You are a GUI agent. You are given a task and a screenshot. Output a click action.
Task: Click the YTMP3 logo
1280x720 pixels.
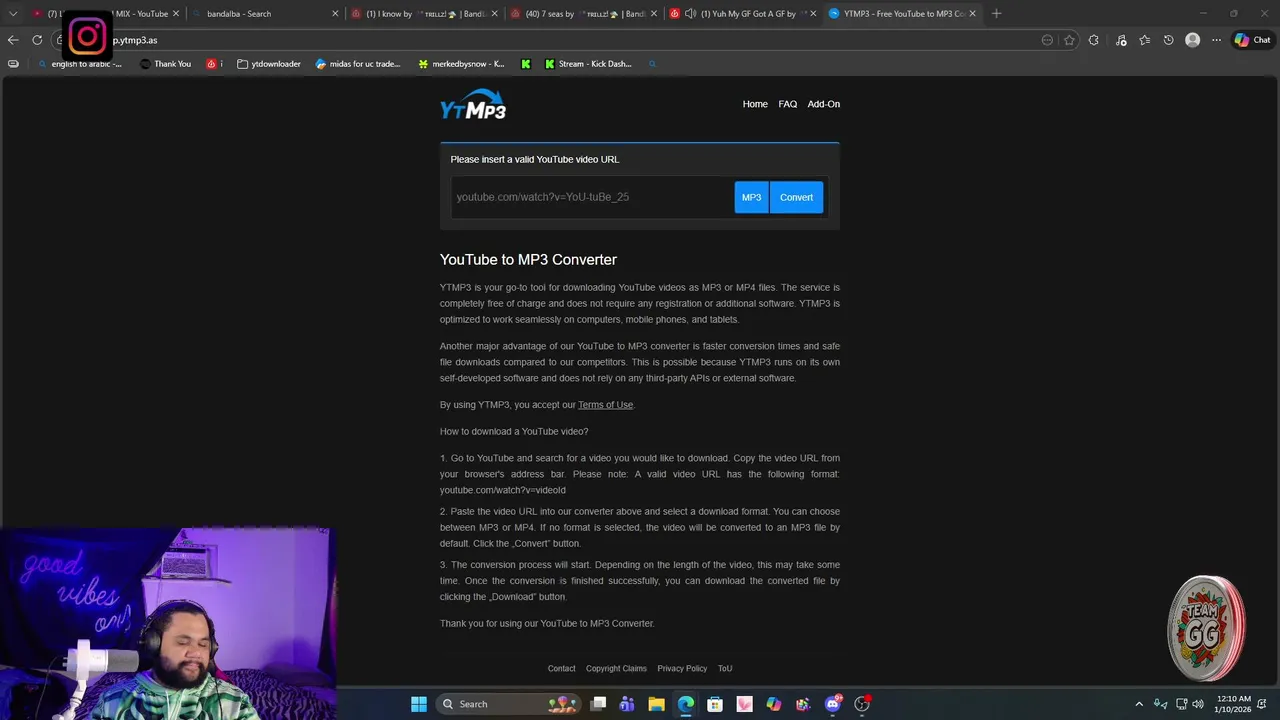click(473, 105)
